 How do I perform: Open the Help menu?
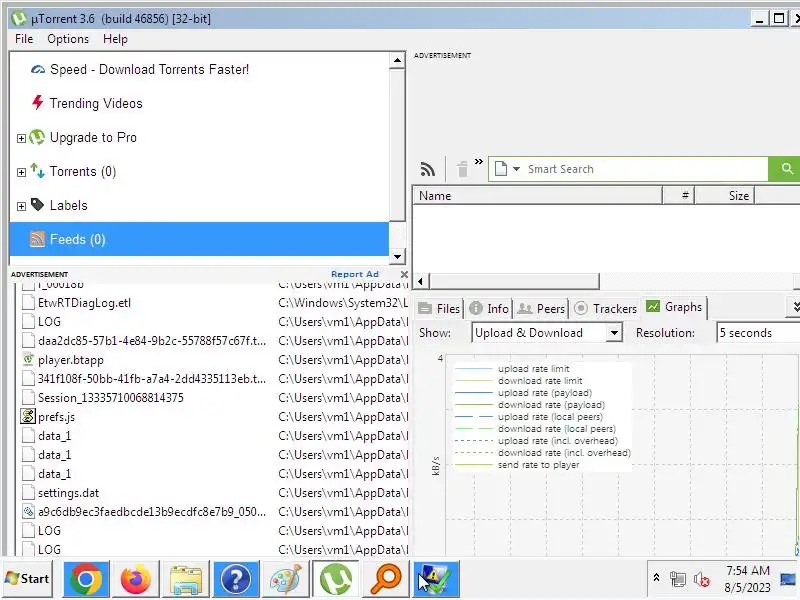(115, 39)
